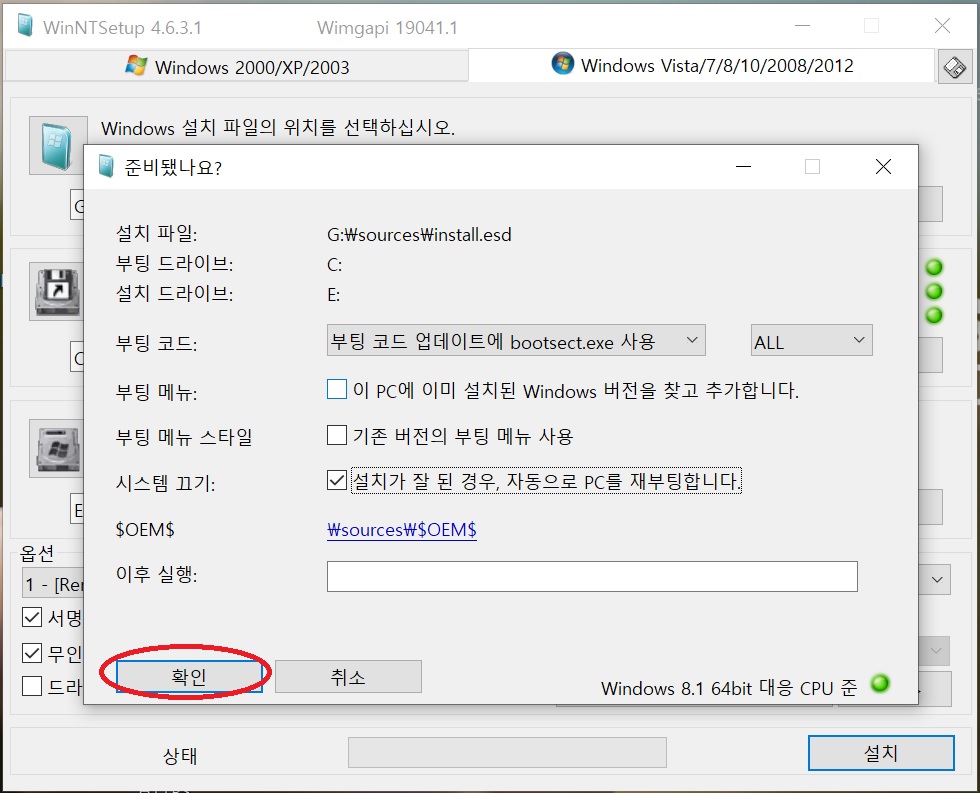This screenshot has height=793, width=980.
Task: Click the disk tool icon beside the tabs
Action: [x=955, y=67]
